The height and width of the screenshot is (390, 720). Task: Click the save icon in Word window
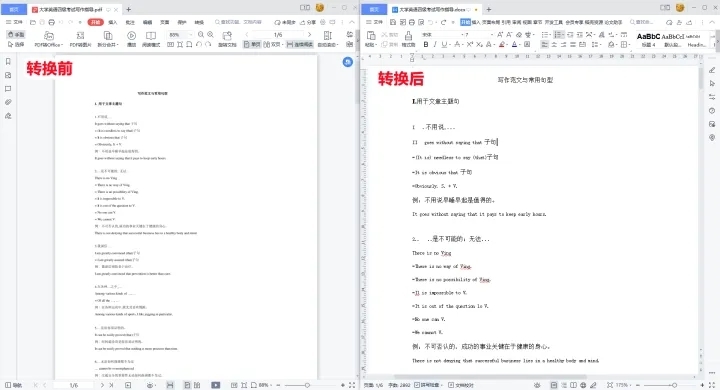tap(393, 22)
